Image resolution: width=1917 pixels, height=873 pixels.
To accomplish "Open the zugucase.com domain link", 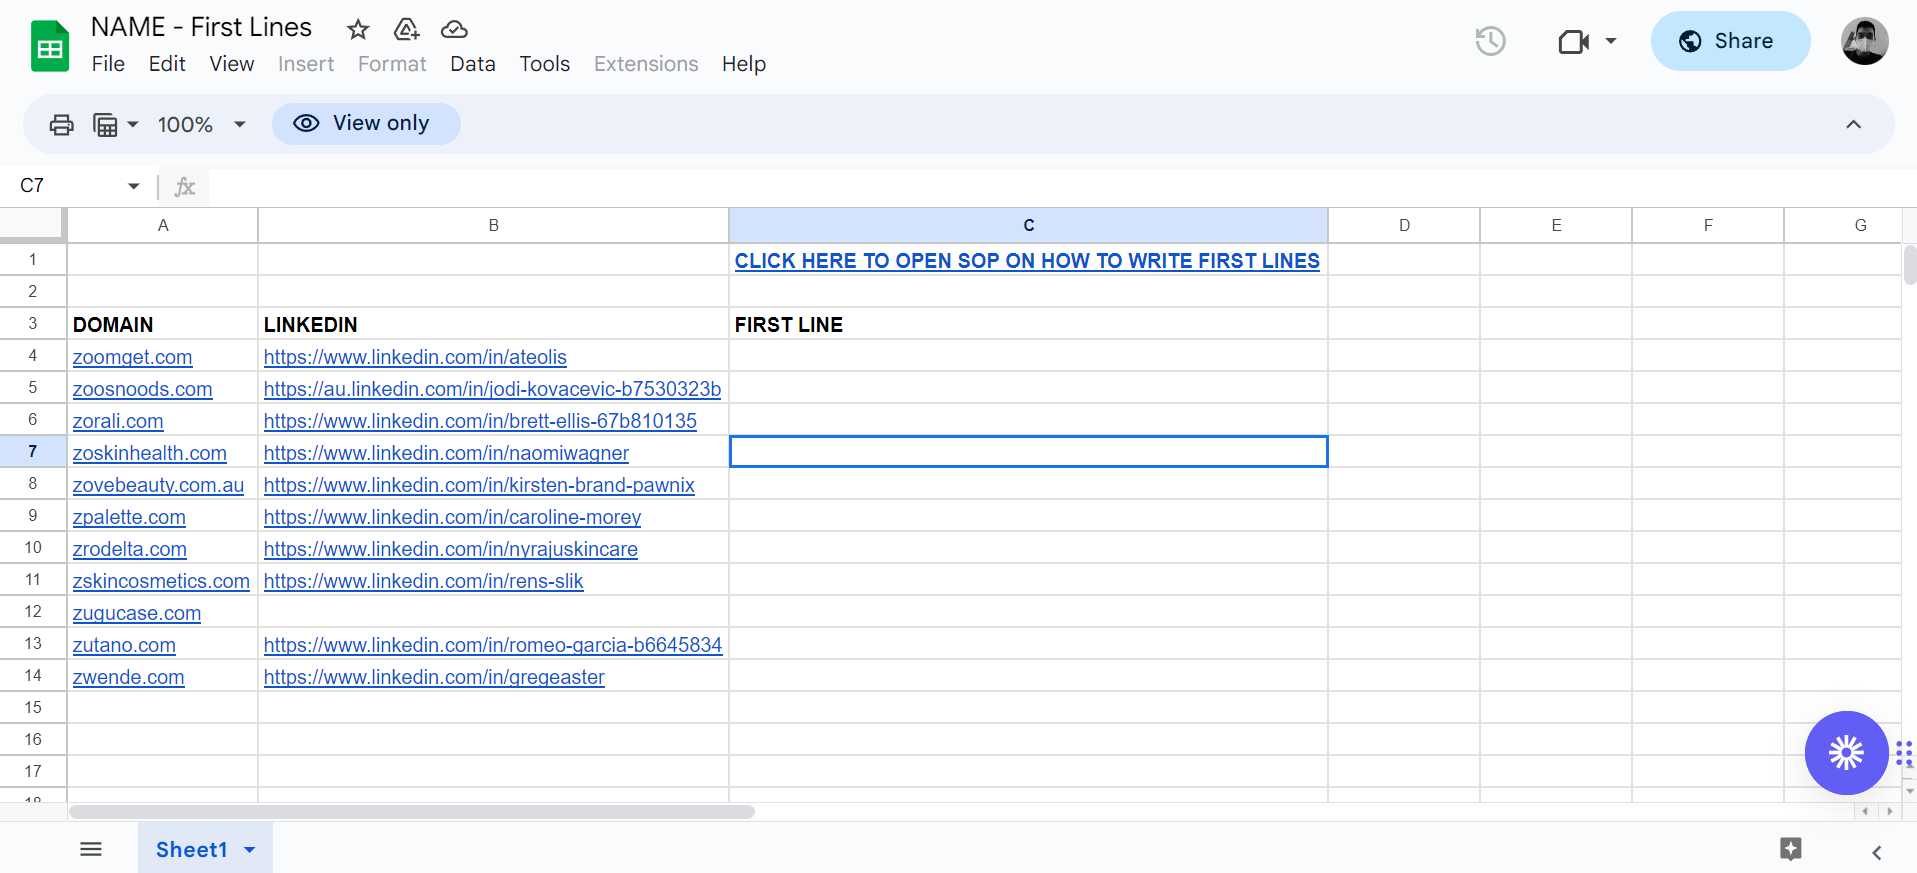I will (x=137, y=613).
